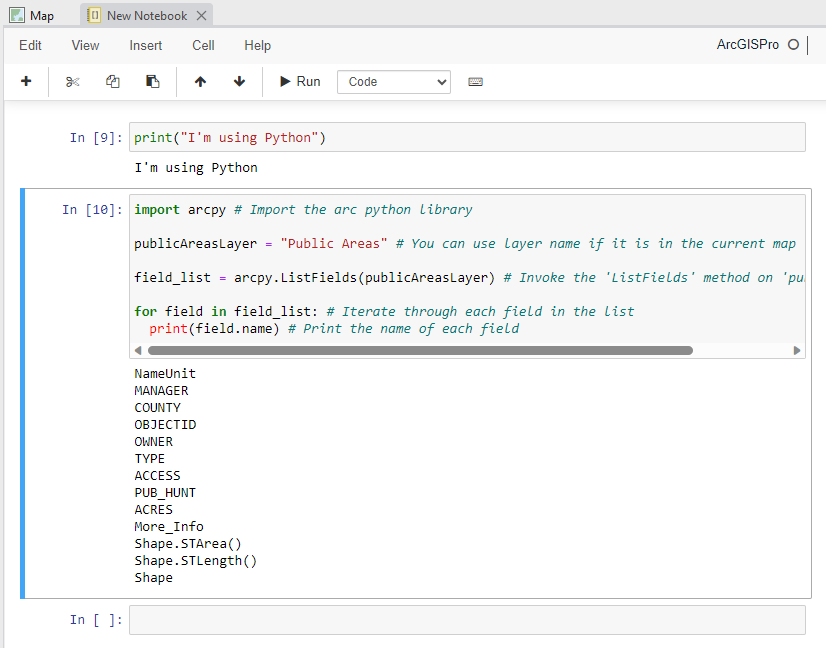826x648 pixels.
Task: Click the empty input cell at the bottom
Action: coord(467,620)
